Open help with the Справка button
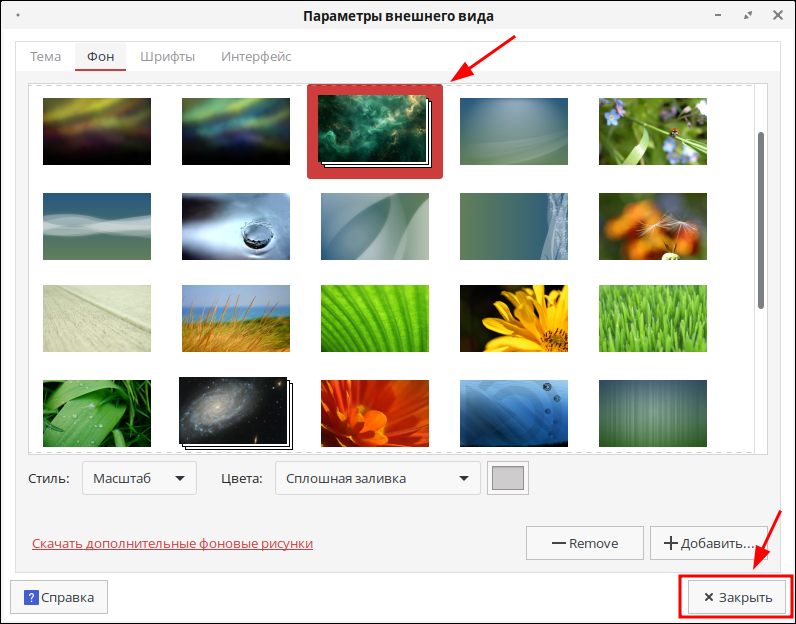This screenshot has width=796, height=624. pyautogui.click(x=59, y=597)
